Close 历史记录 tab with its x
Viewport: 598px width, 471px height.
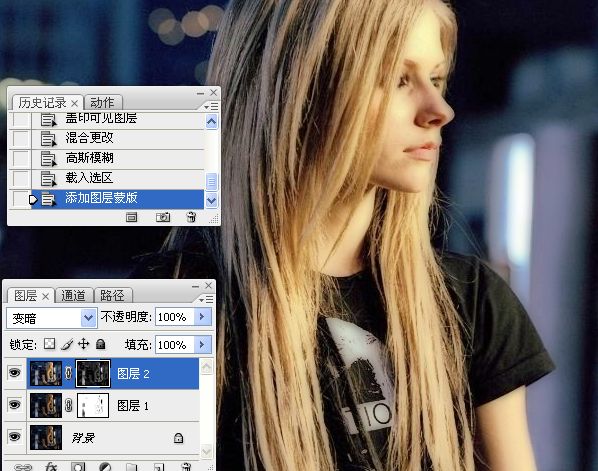click(x=75, y=103)
